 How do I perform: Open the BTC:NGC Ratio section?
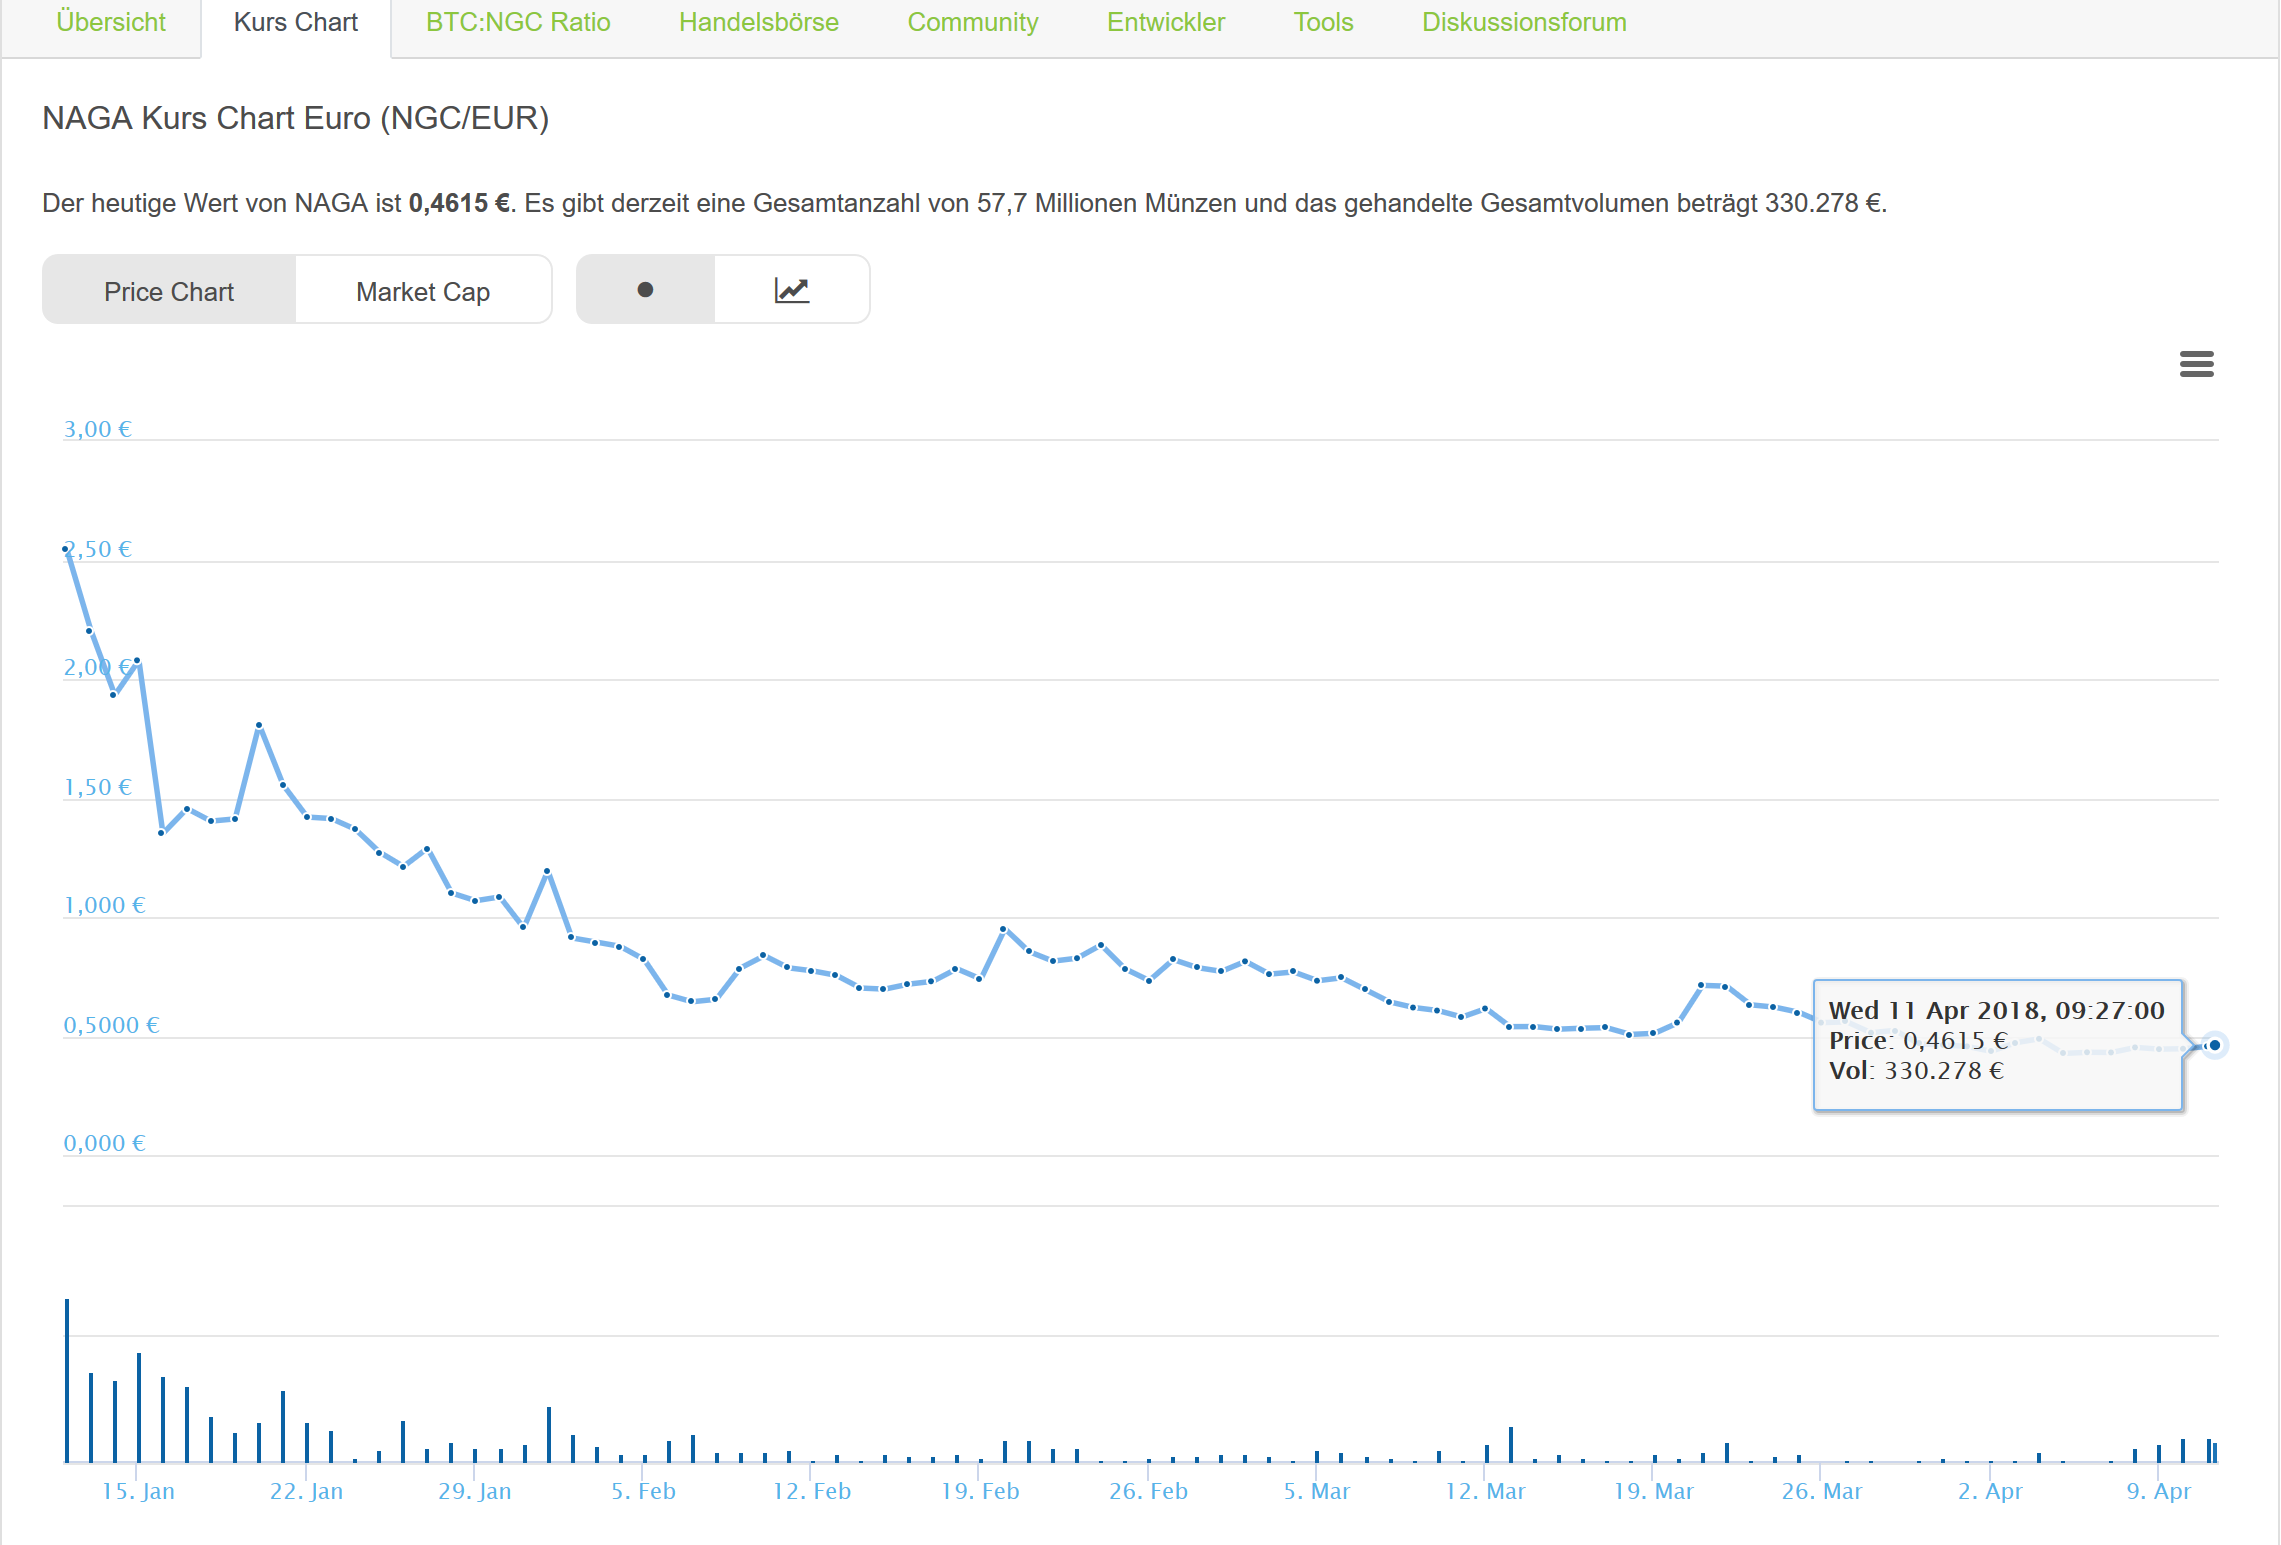coord(517,22)
